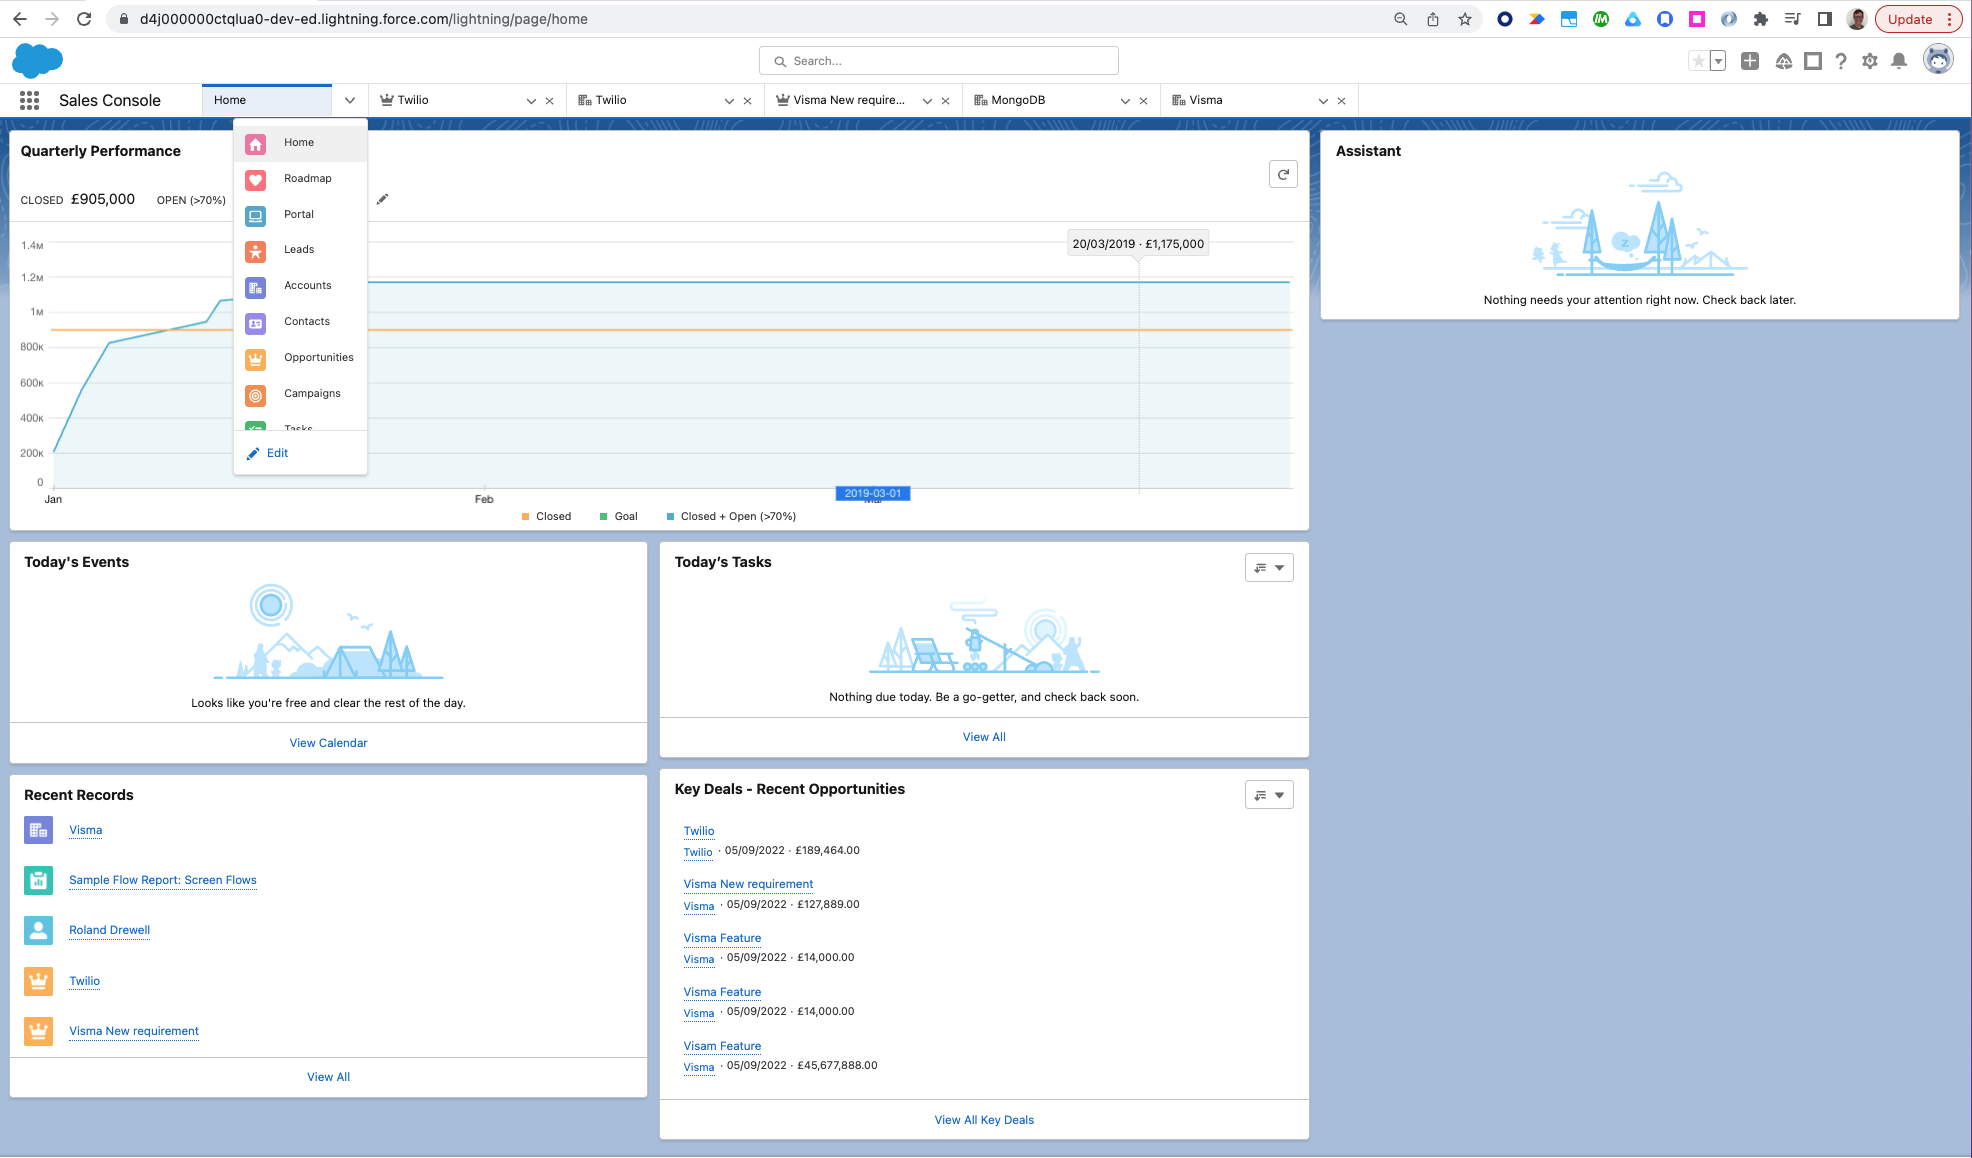Select Roadmap in the navigation menu
Image resolution: width=1972 pixels, height=1158 pixels.
point(300,179)
